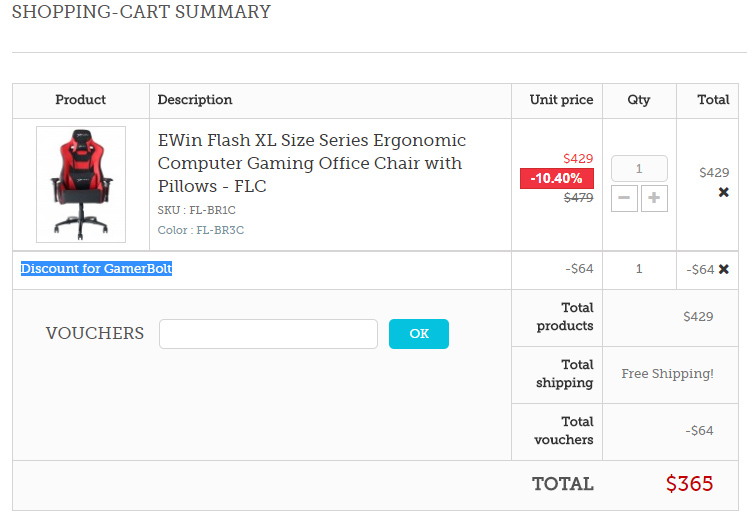The width and height of the screenshot is (747, 521).
Task: Click the SKU FL-BR1C label
Action: 196,211
